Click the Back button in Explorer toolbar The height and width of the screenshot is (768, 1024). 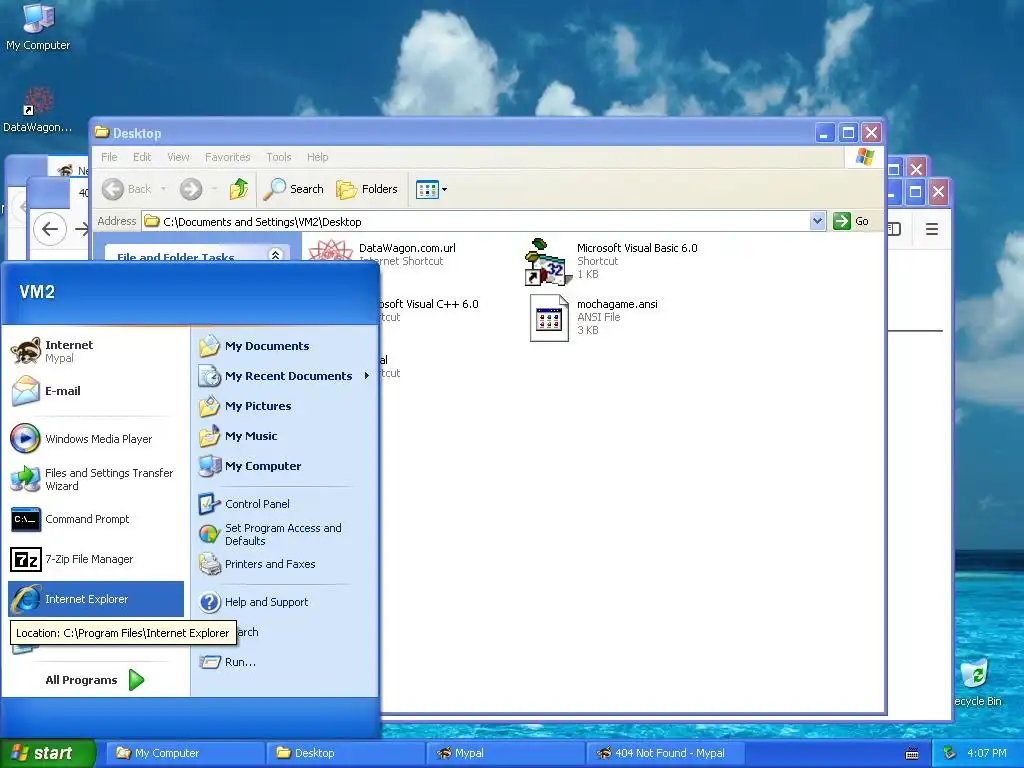point(127,189)
